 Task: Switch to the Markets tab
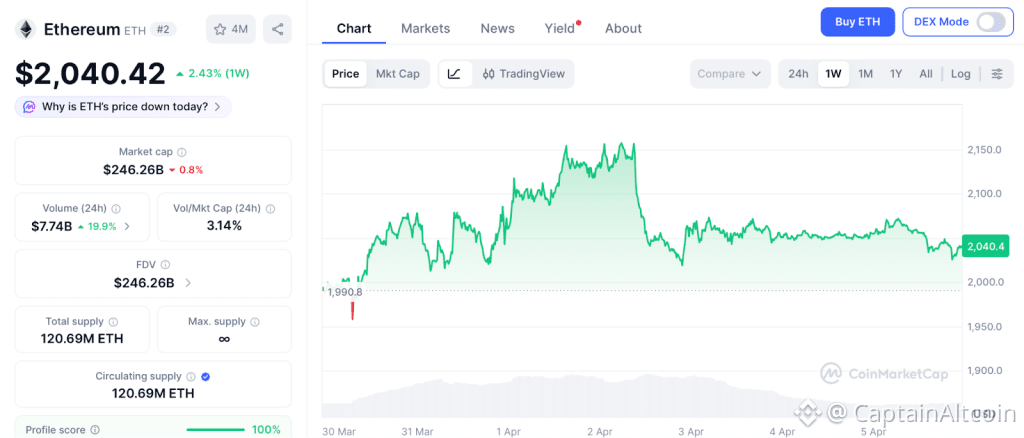[x=425, y=28]
